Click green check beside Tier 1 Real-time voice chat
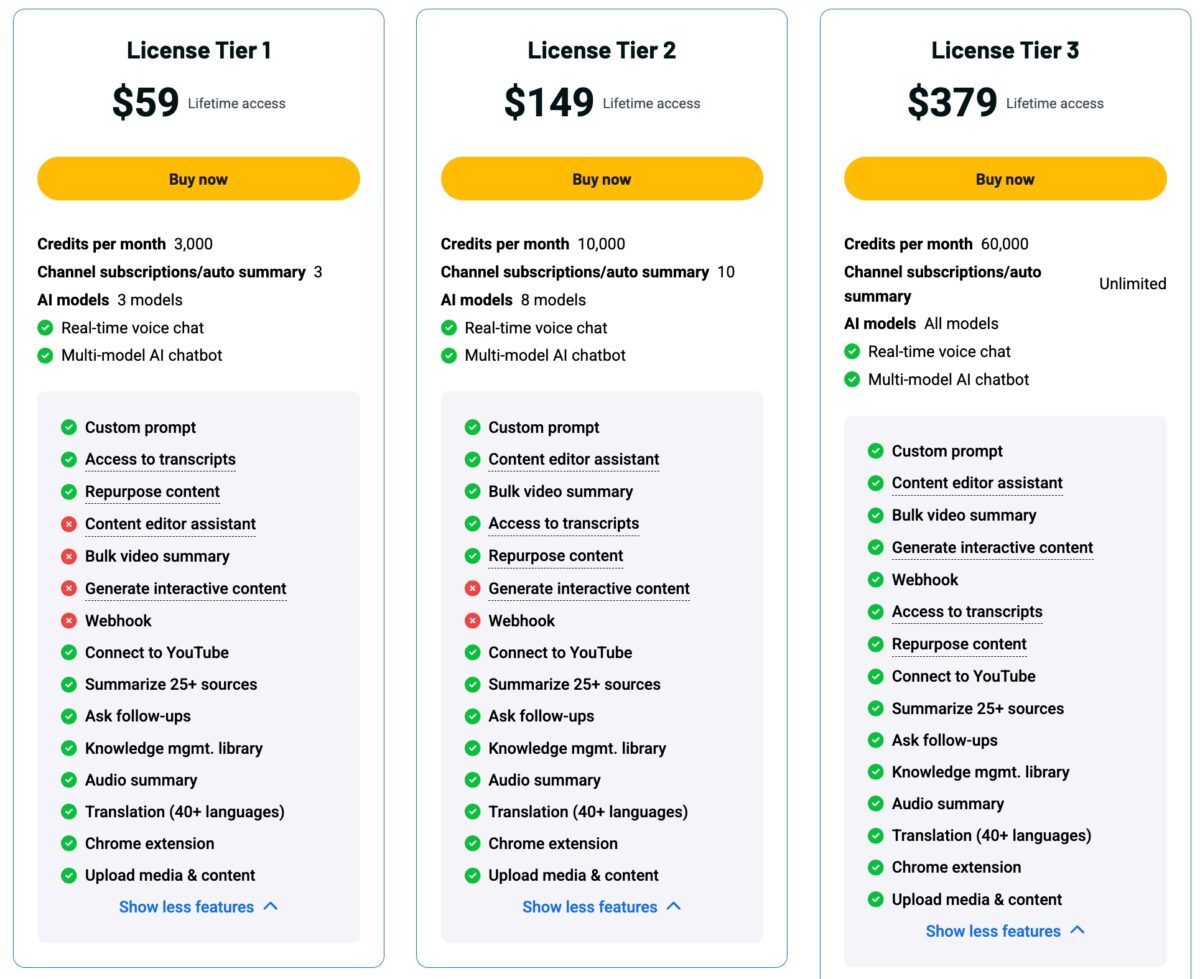The width and height of the screenshot is (1200, 979). coord(45,327)
